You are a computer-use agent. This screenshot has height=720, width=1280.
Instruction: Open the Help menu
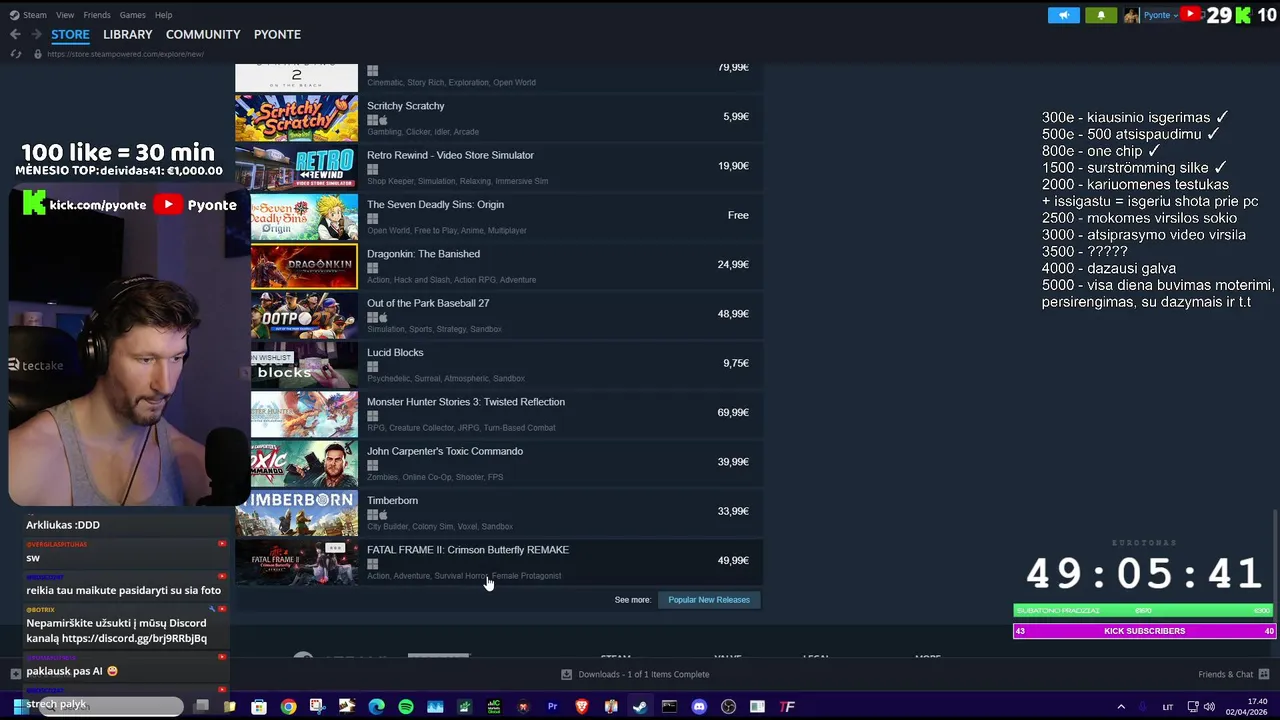coord(163,15)
